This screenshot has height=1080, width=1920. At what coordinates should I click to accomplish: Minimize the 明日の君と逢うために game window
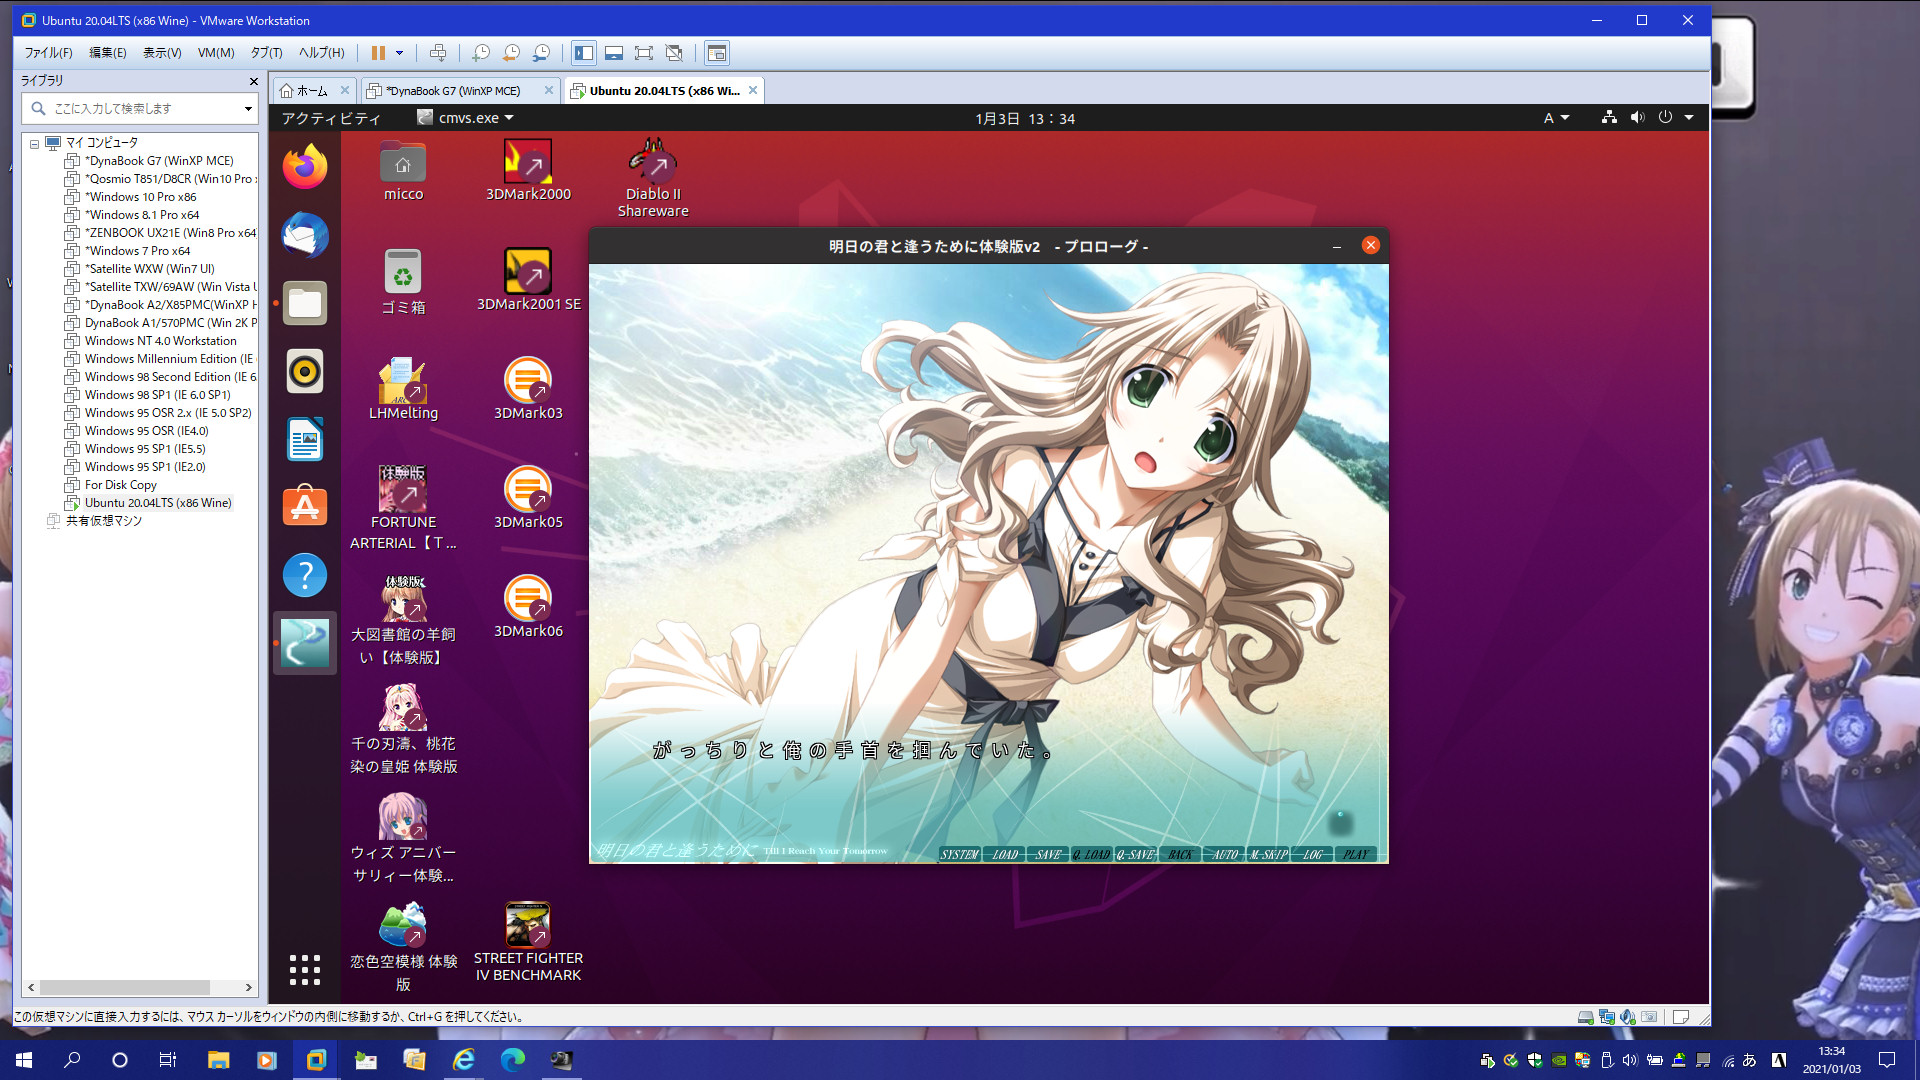click(1336, 246)
